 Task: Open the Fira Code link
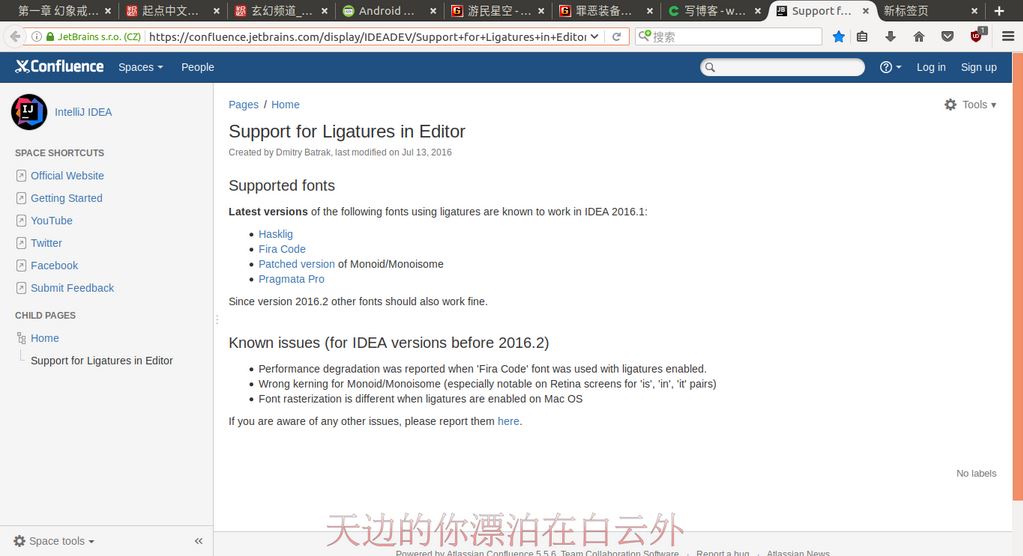(282, 249)
